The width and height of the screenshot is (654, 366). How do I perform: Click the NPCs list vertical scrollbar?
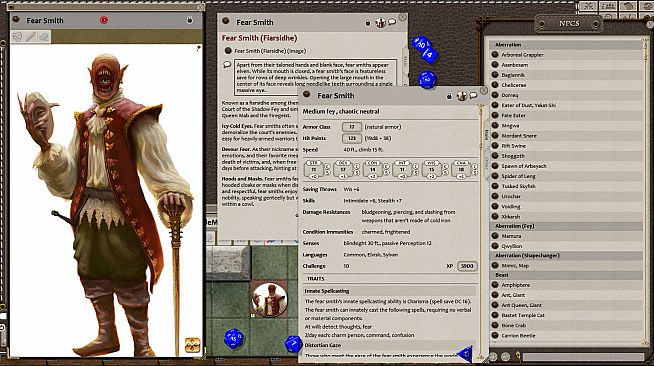tap(646, 192)
